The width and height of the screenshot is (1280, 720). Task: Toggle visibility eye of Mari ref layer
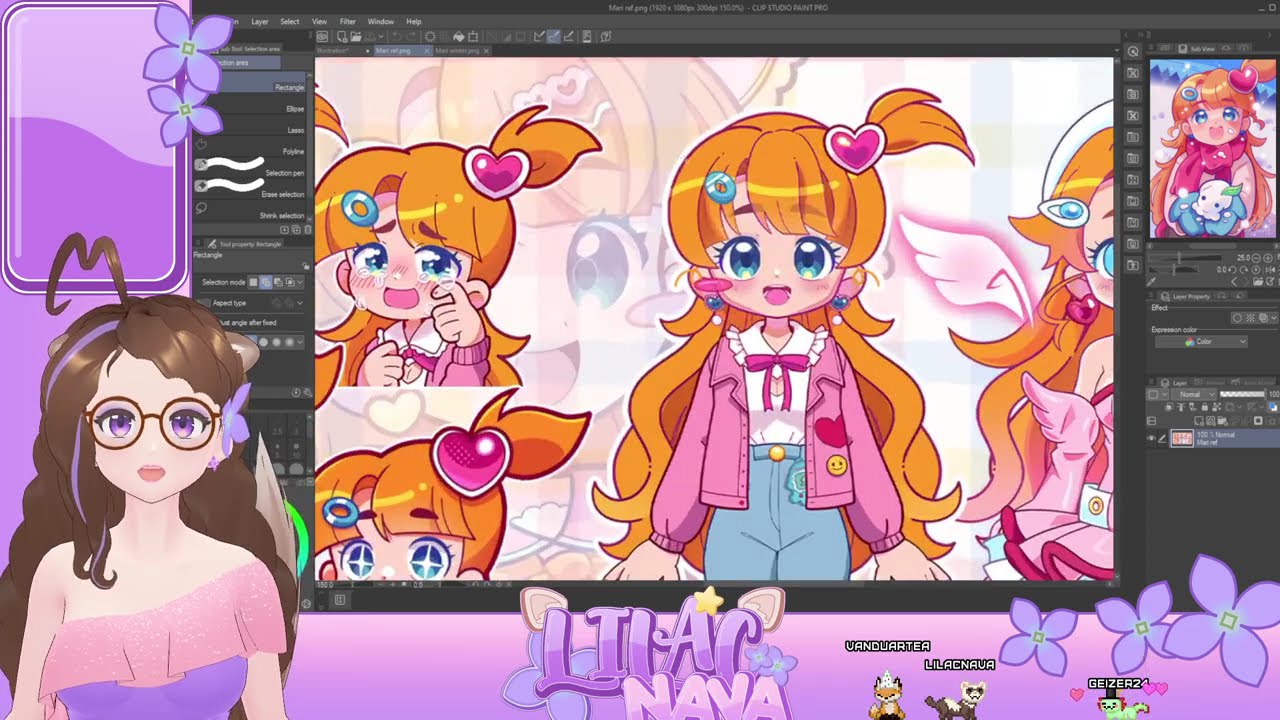pyautogui.click(x=1151, y=438)
